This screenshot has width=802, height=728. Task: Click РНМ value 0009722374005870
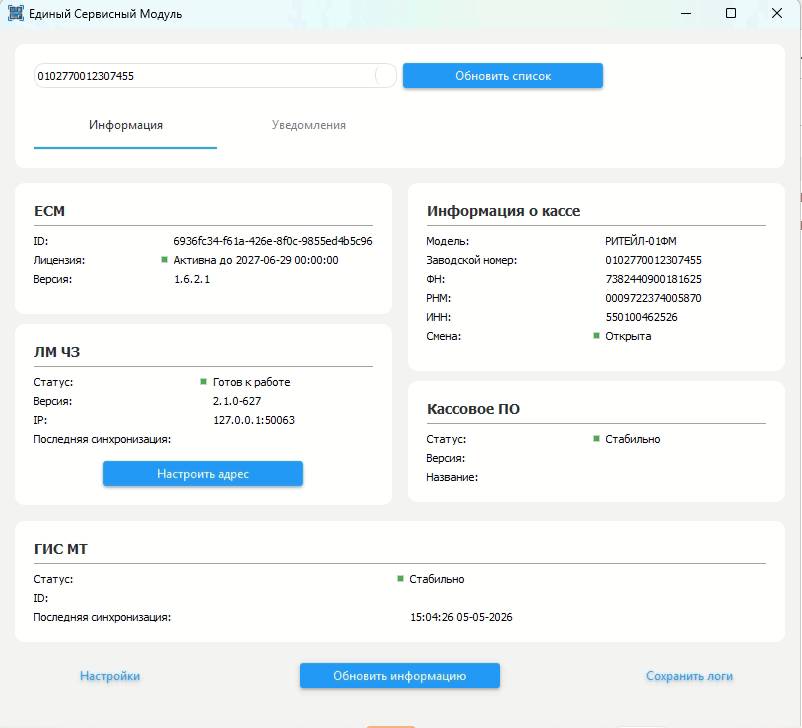coord(653,298)
